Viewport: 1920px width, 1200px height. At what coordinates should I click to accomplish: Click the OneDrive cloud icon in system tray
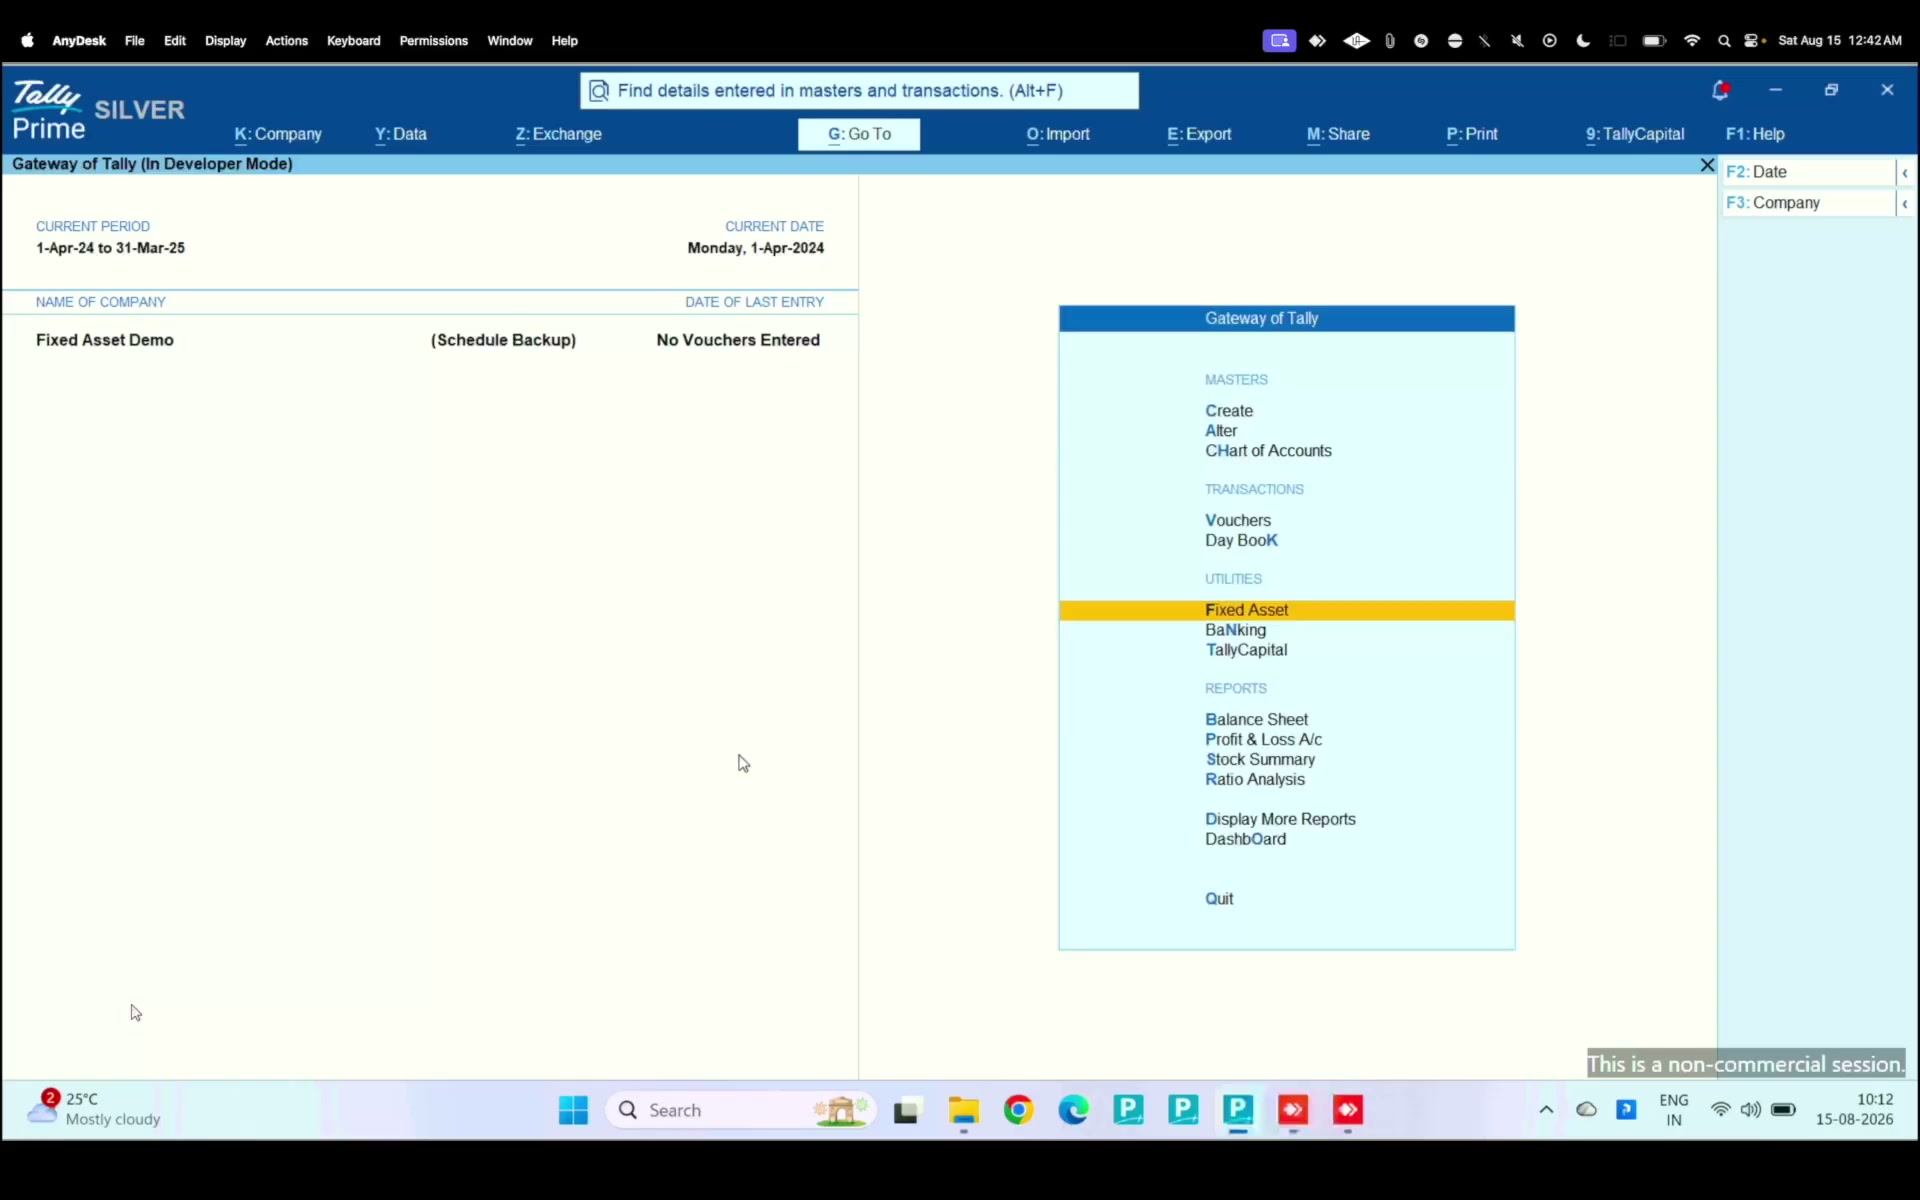[x=1586, y=1110]
